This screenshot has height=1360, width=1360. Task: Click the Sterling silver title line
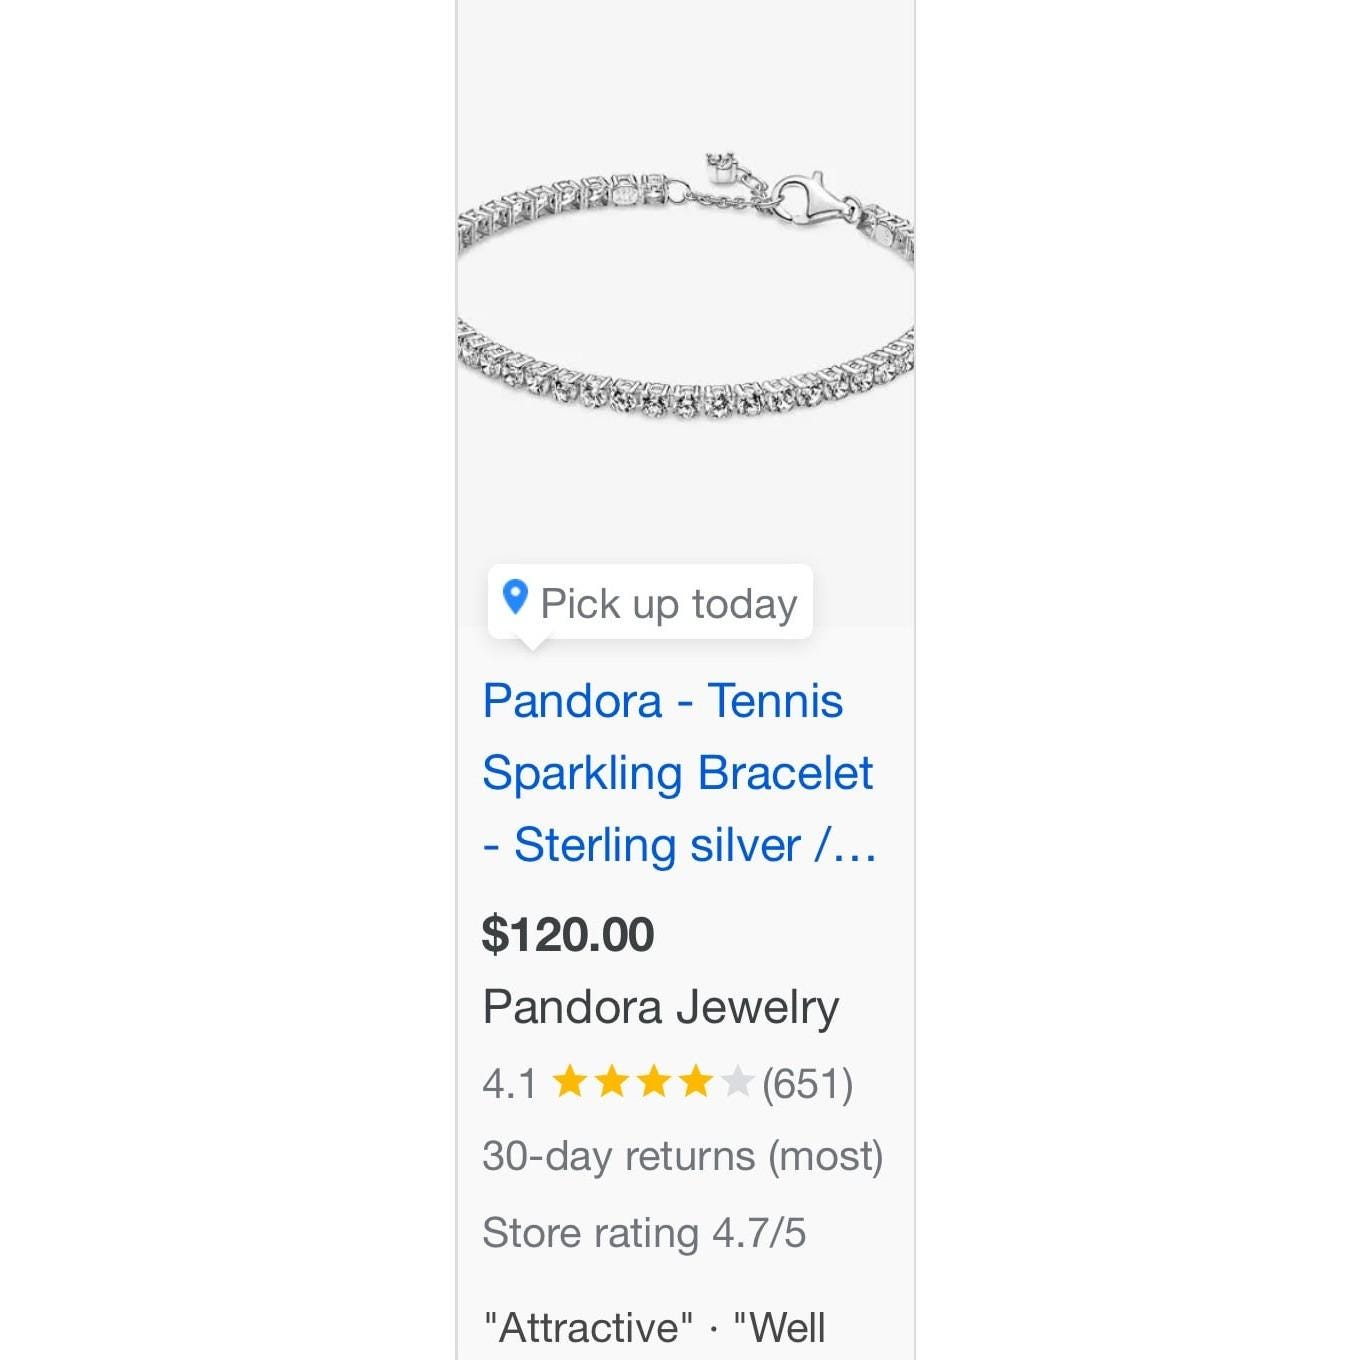[679, 845]
